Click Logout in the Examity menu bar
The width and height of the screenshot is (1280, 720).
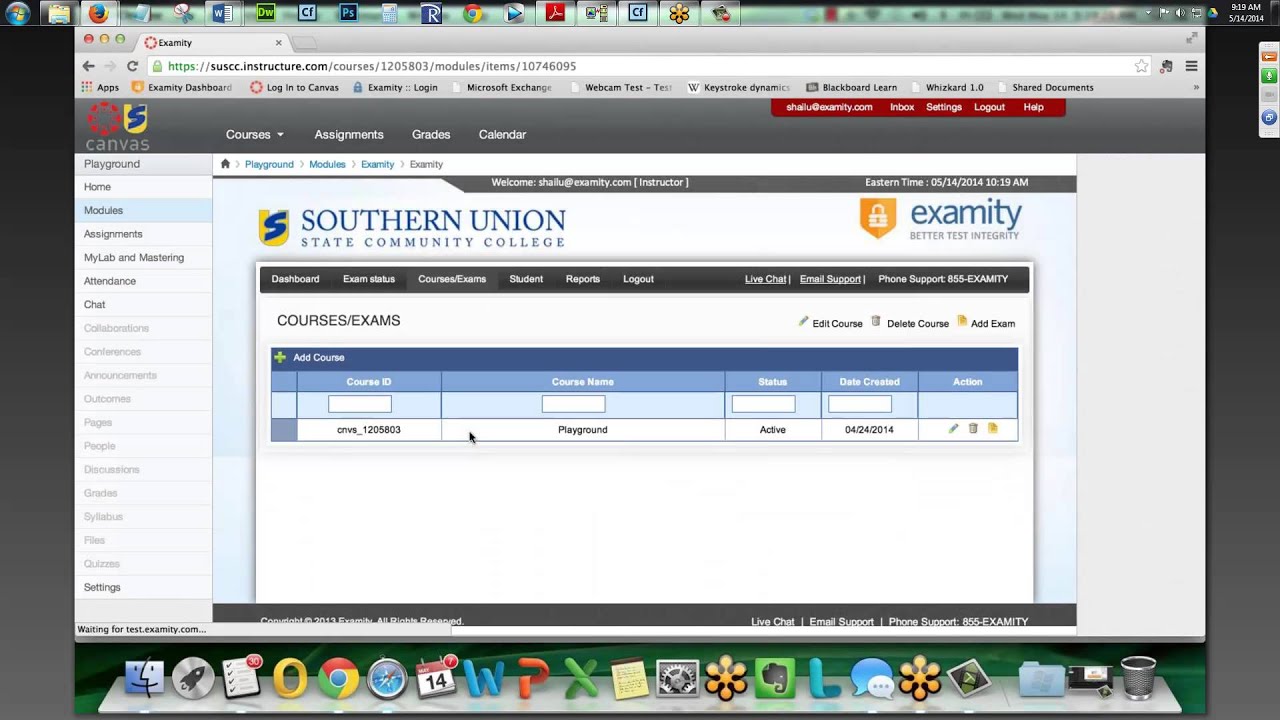(638, 279)
